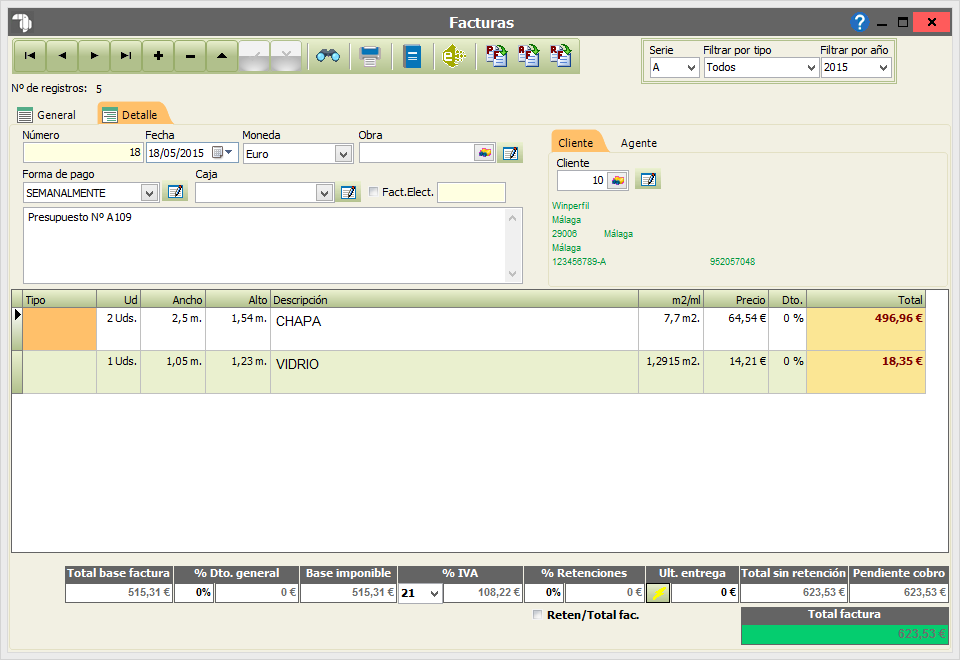Click the Obra edit icon
The image size is (960, 660).
click(510, 153)
